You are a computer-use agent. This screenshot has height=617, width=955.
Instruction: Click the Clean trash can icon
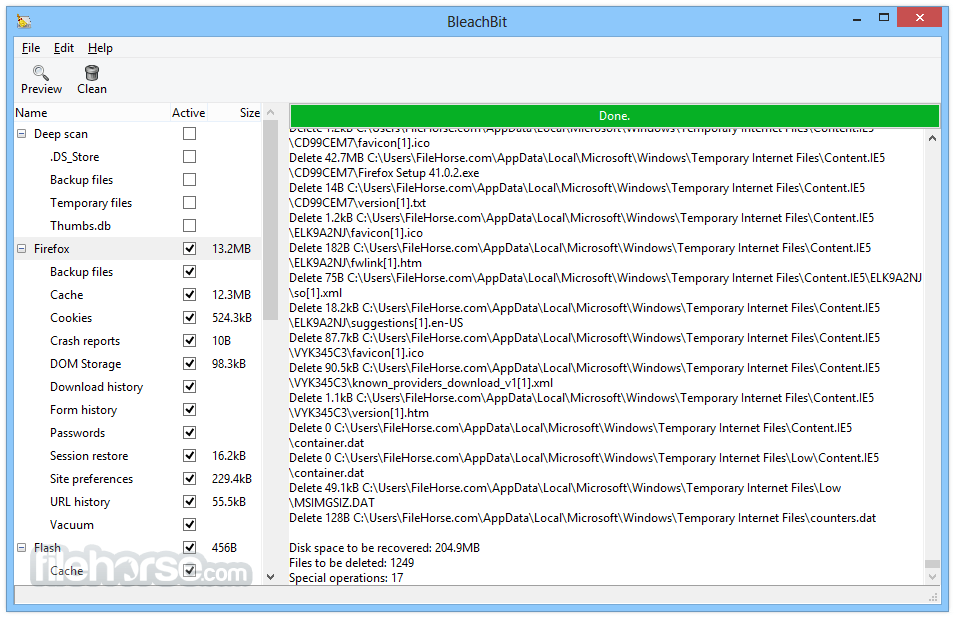(92, 73)
